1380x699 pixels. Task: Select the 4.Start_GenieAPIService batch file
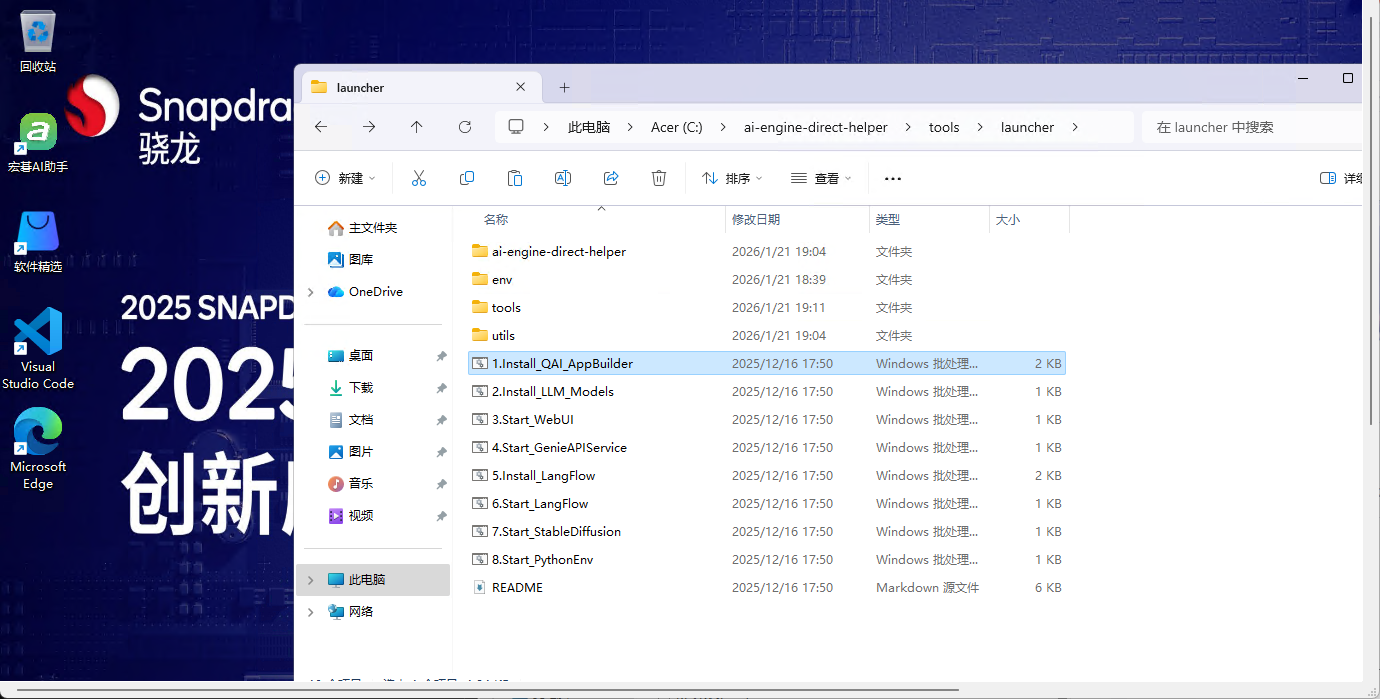pyautogui.click(x=767, y=448)
